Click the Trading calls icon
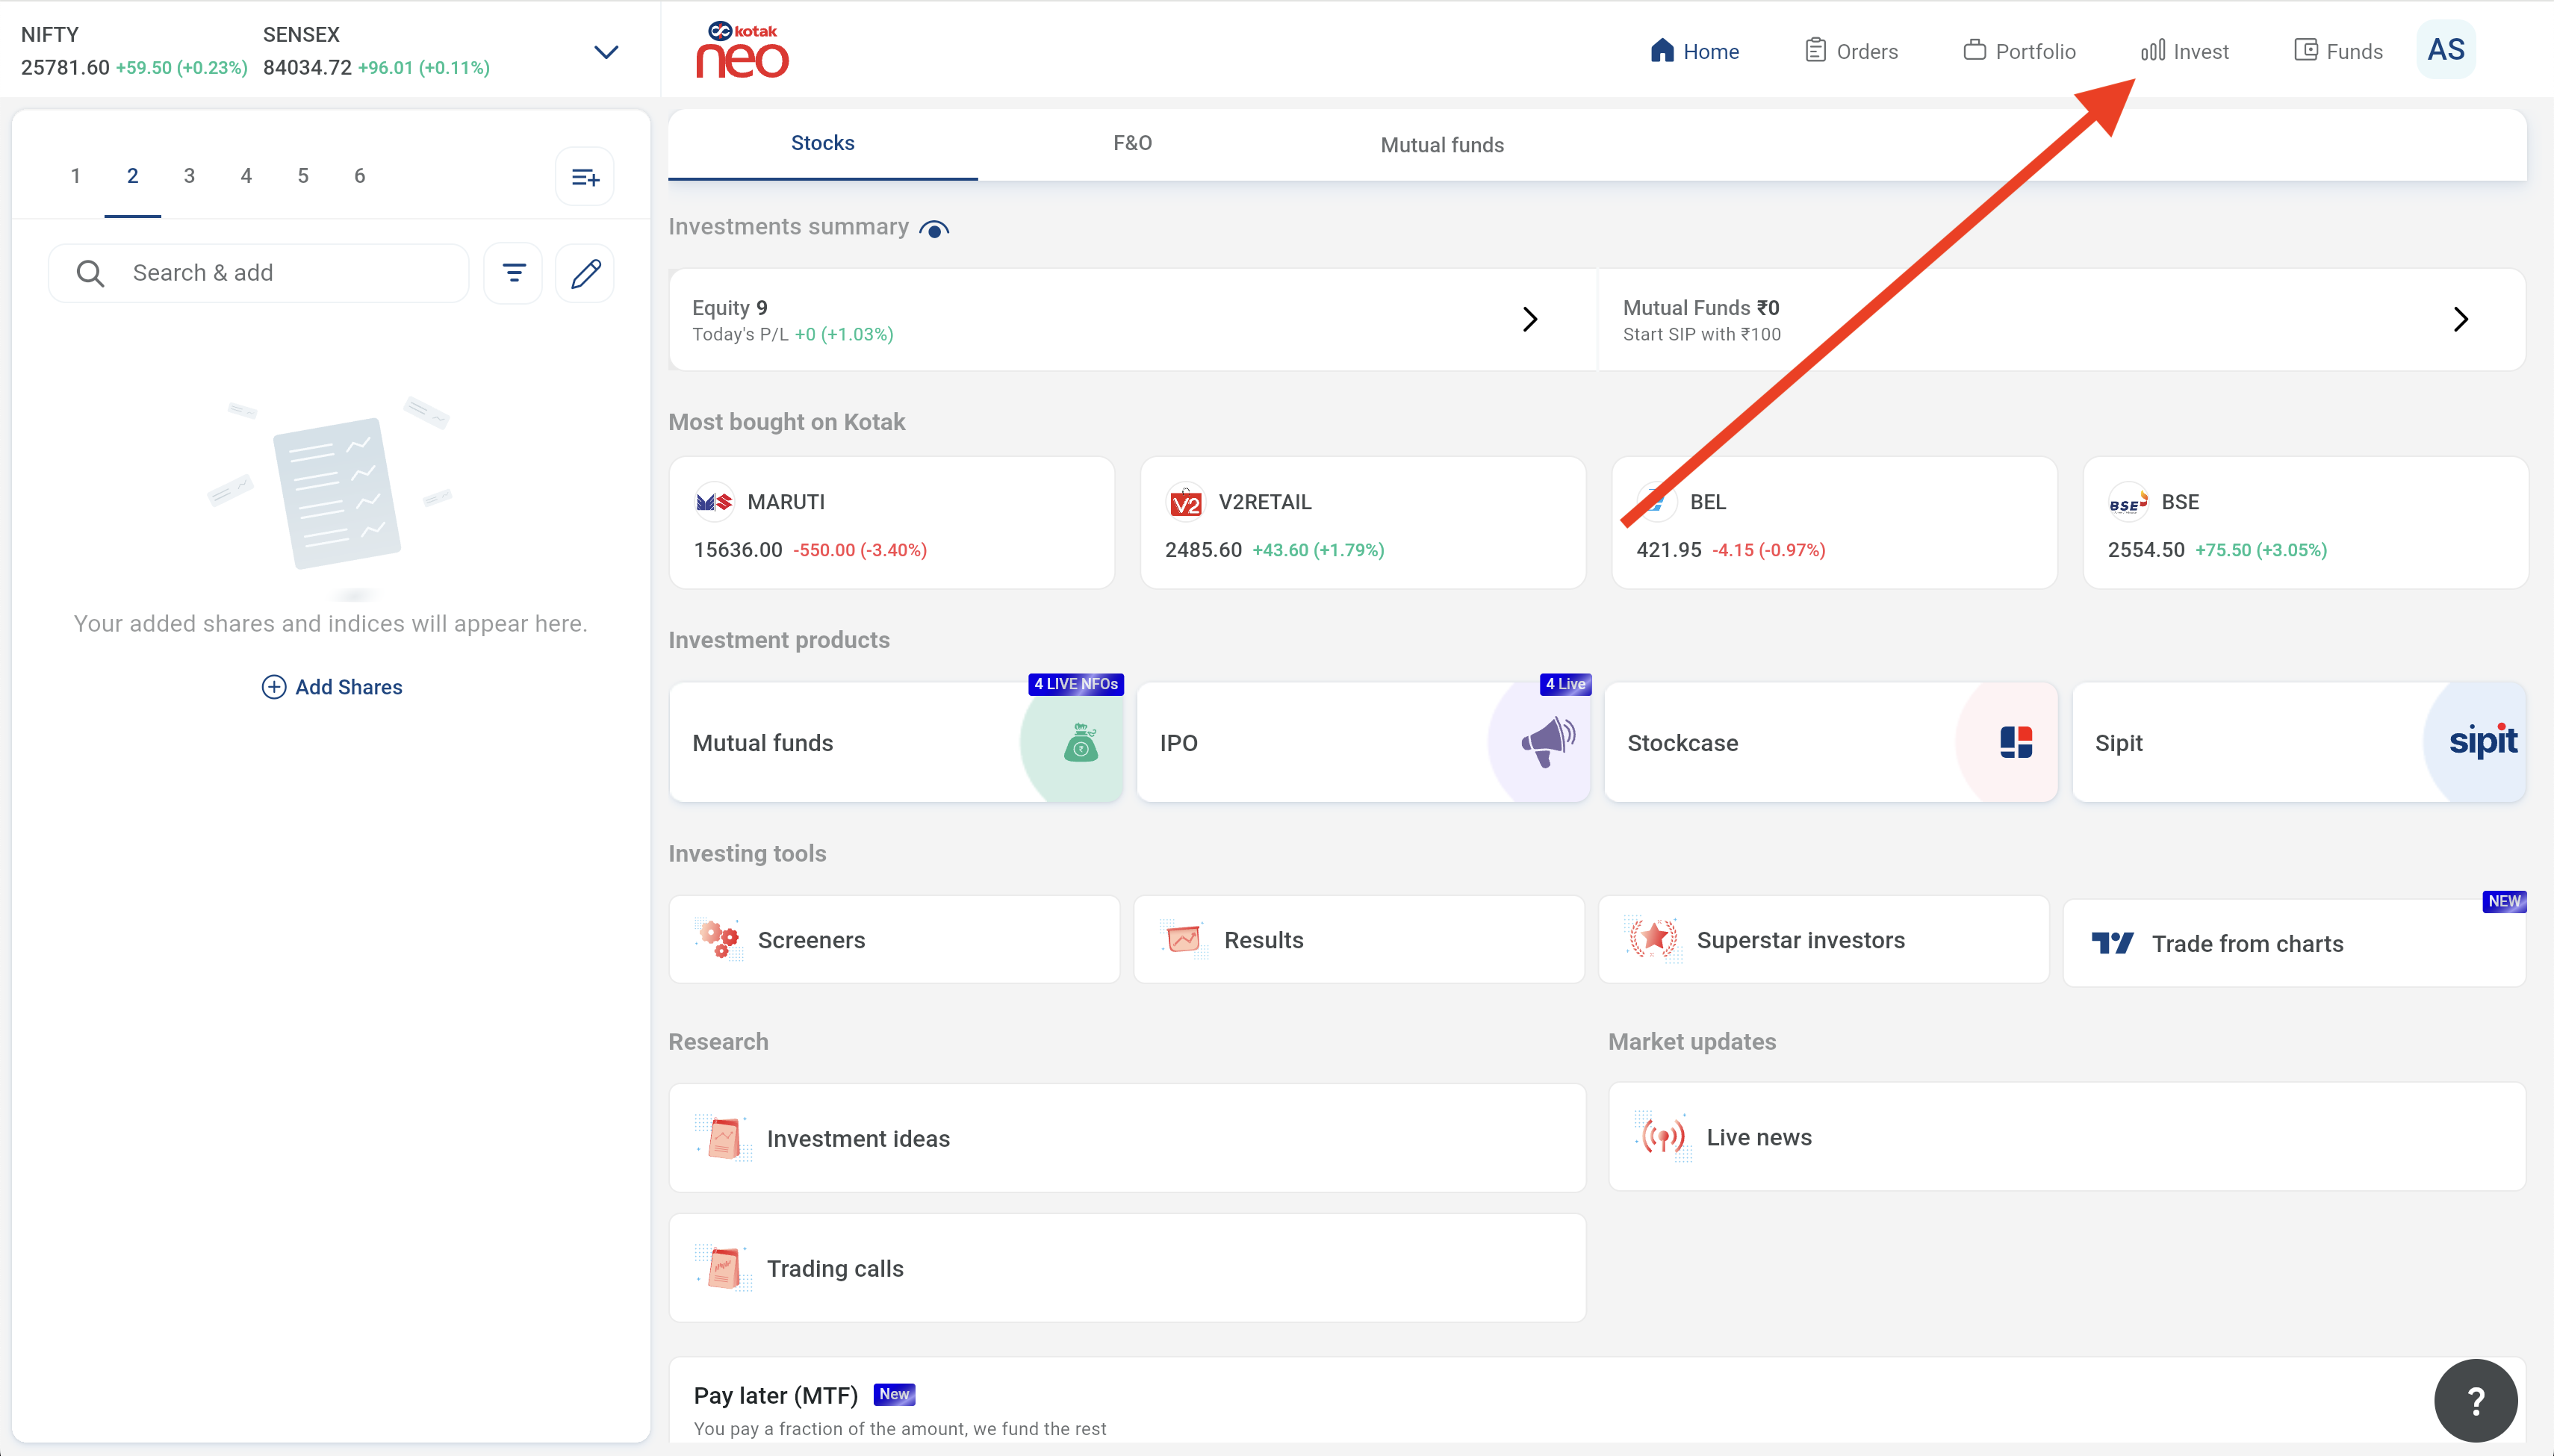The width and height of the screenshot is (2554, 1456). pos(724,1268)
